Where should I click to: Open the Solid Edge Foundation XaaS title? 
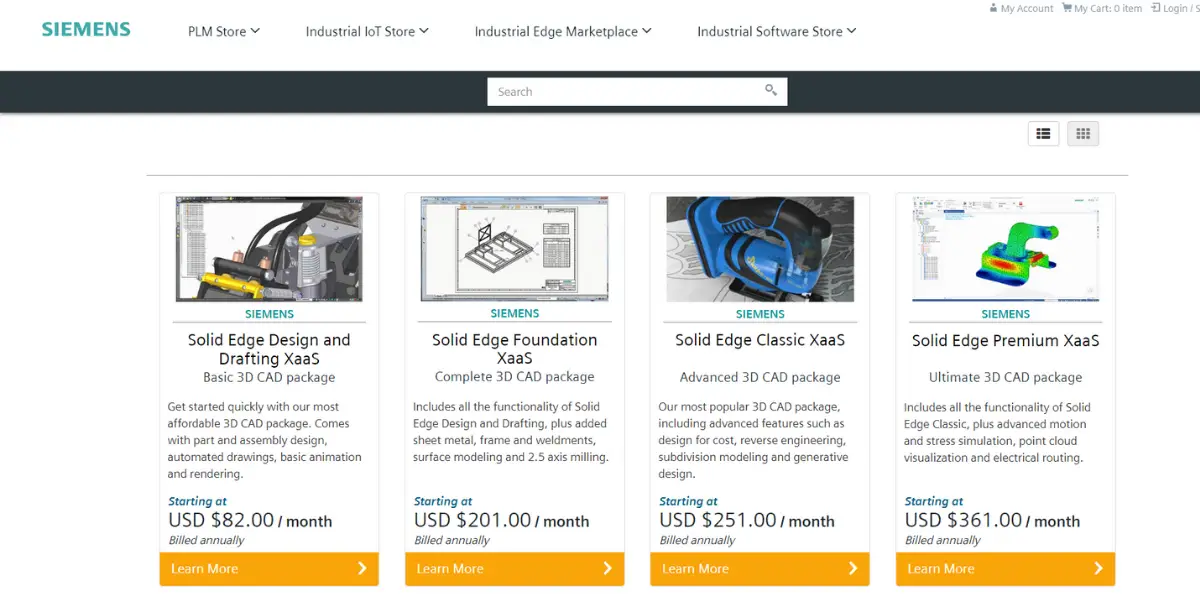(x=515, y=349)
